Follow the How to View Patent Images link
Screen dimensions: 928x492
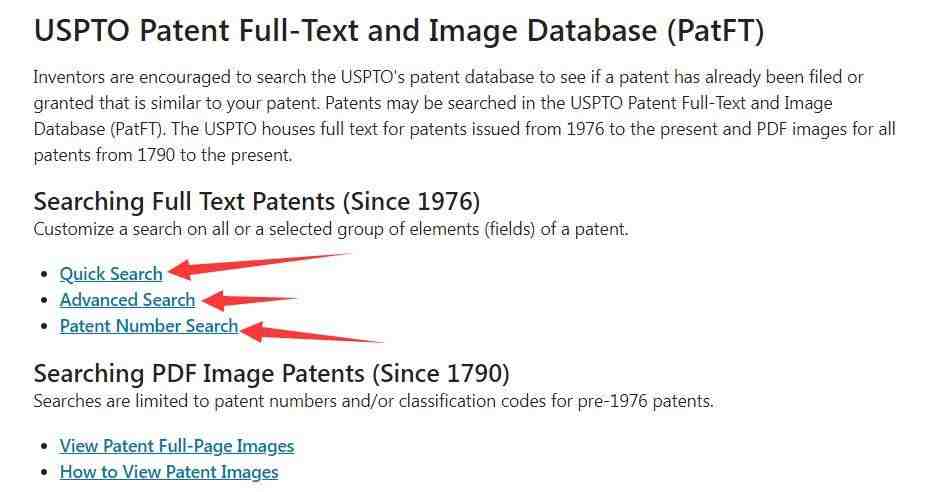169,472
